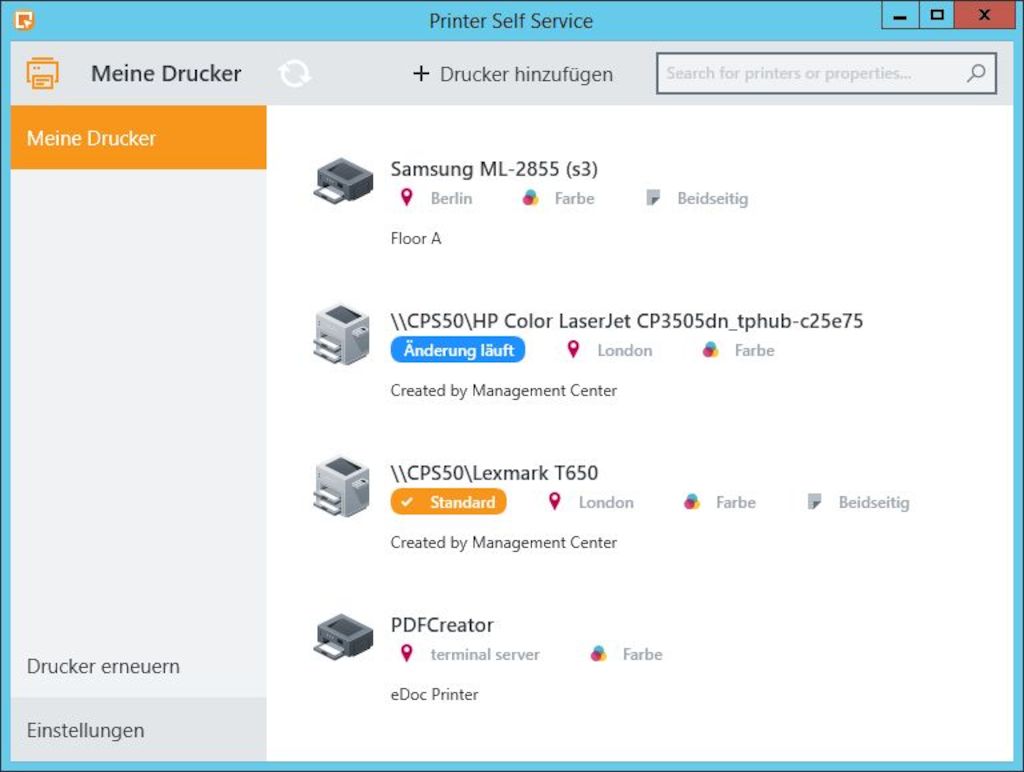
Task: Minimize the Printer Self Service window
Action: [900, 15]
